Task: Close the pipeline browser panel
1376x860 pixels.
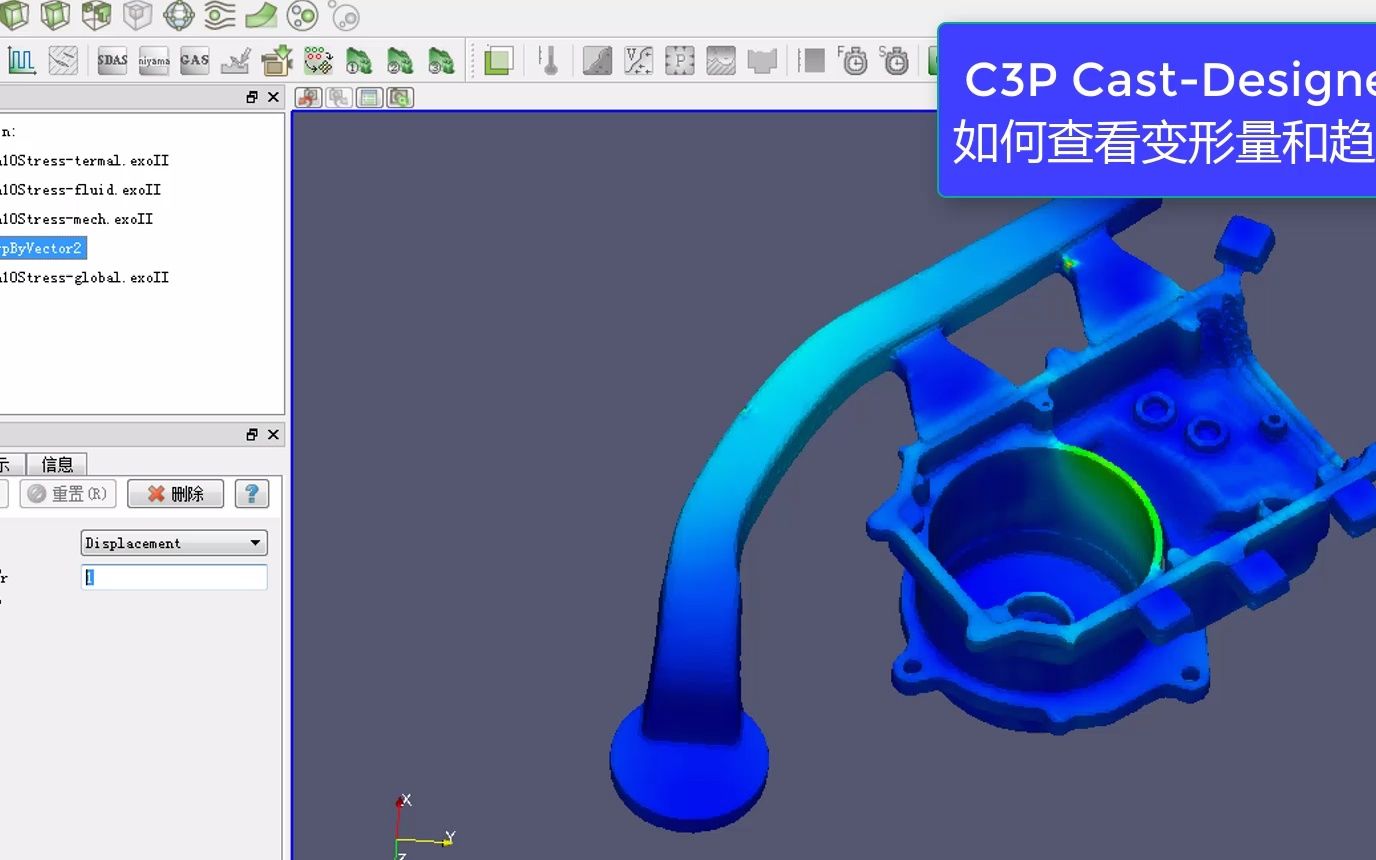Action: (x=273, y=97)
